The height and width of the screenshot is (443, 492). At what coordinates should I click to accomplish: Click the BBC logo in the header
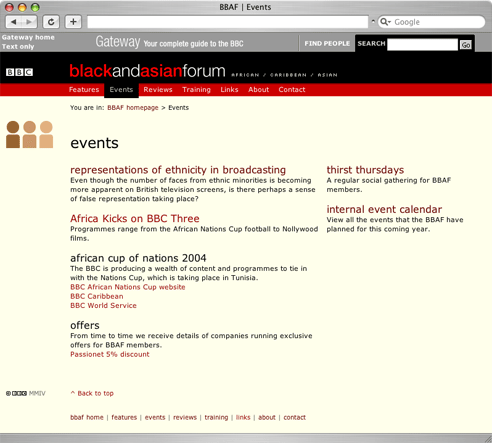19,72
